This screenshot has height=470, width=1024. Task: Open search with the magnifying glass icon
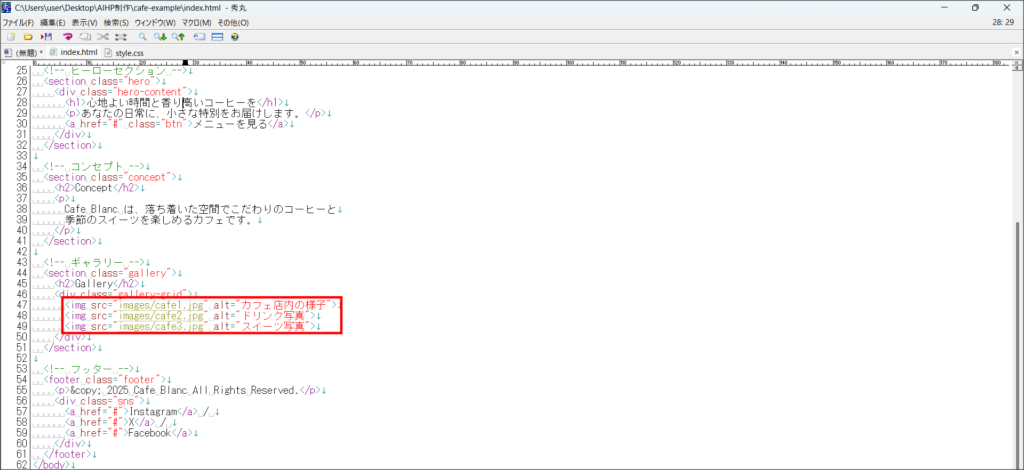(143, 36)
